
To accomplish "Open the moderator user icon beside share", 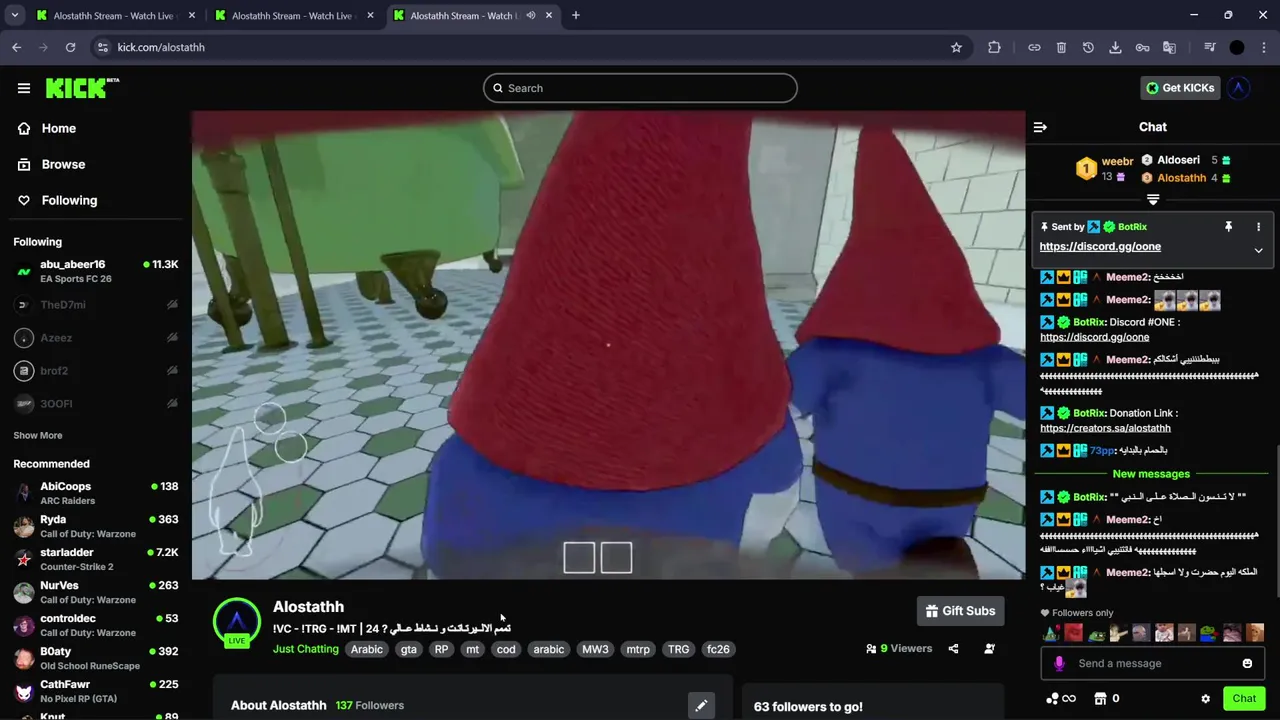I will click(989, 649).
